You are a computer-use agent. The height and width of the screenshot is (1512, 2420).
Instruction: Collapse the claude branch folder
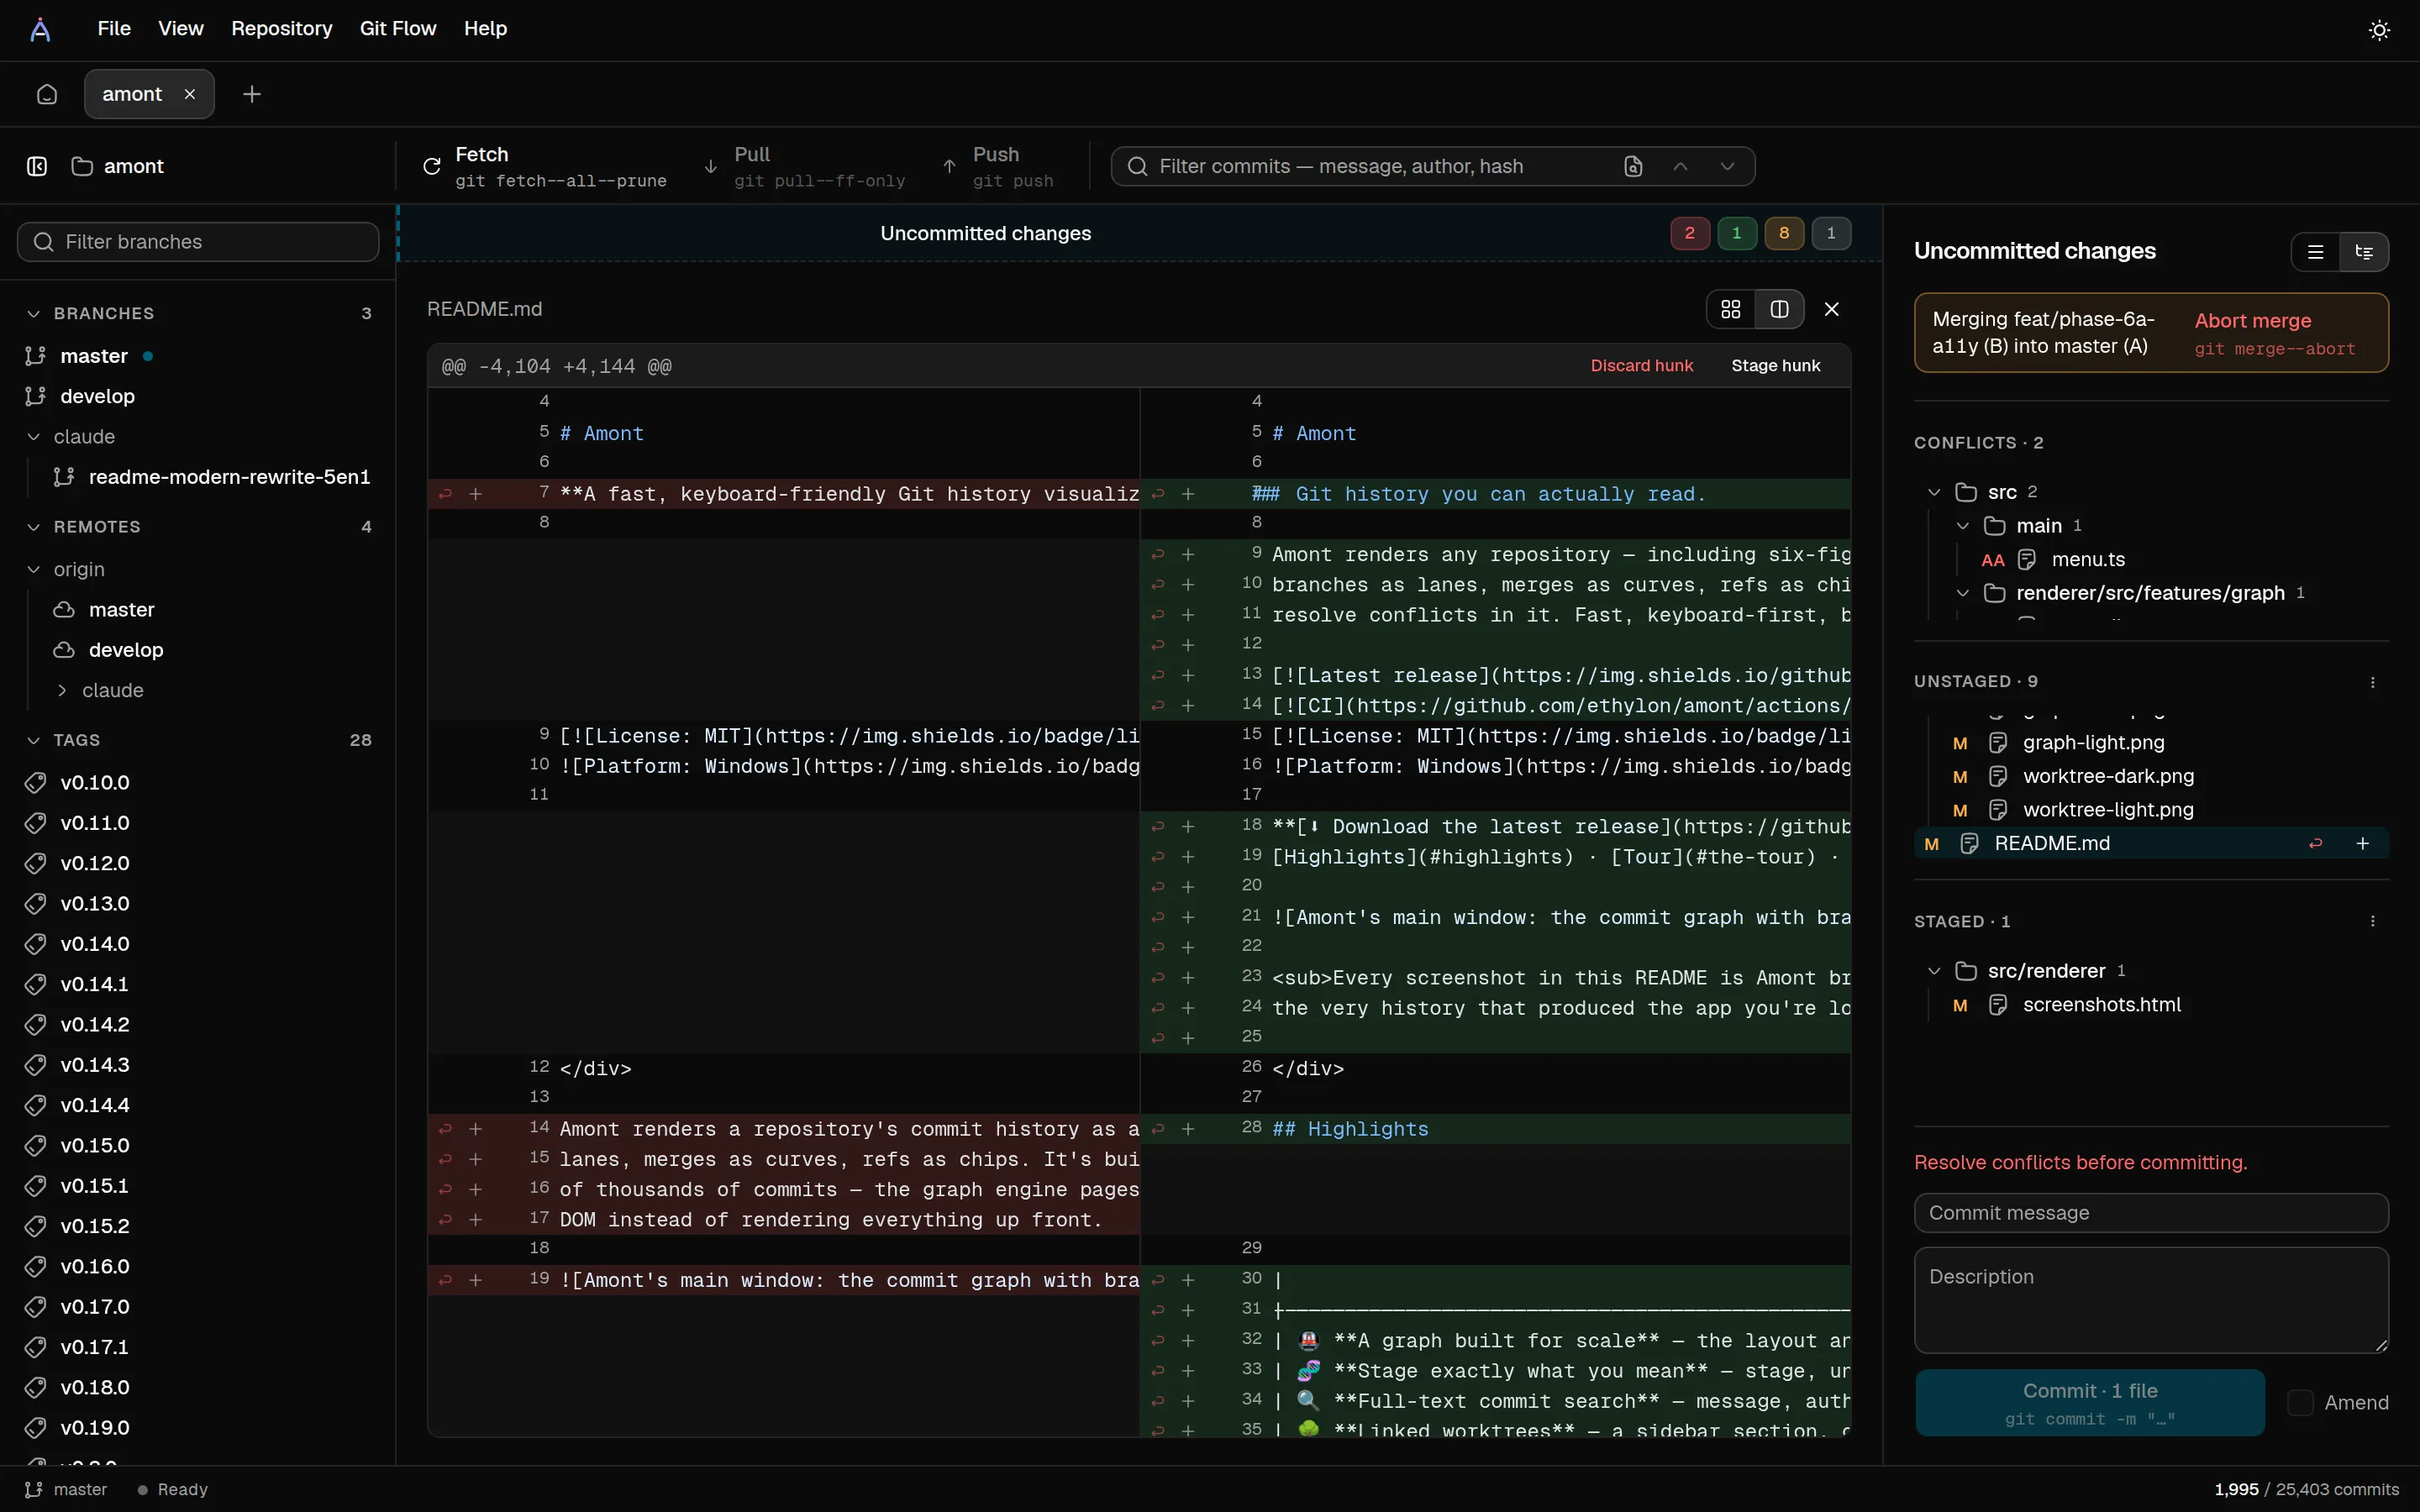[34, 437]
